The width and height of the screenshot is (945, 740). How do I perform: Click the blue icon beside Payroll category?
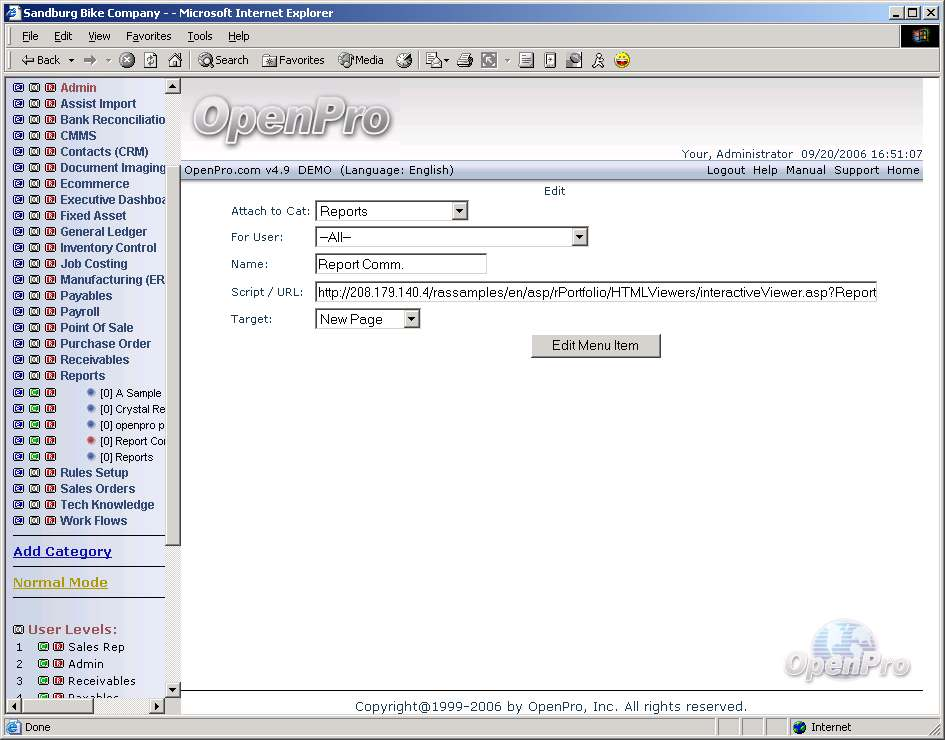(18, 312)
